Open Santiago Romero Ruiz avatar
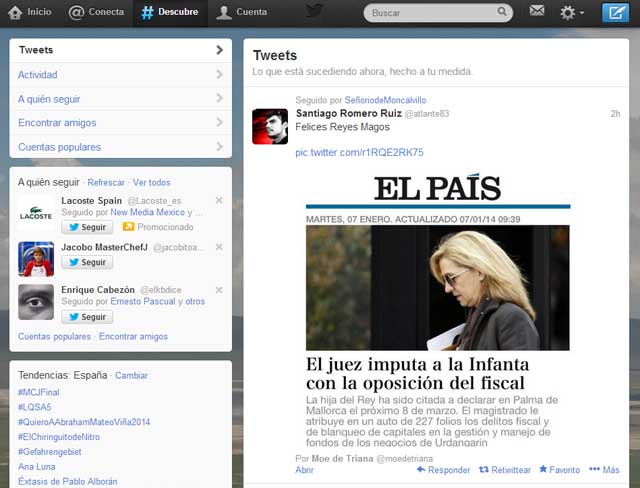640x488 pixels. pyautogui.click(x=270, y=126)
